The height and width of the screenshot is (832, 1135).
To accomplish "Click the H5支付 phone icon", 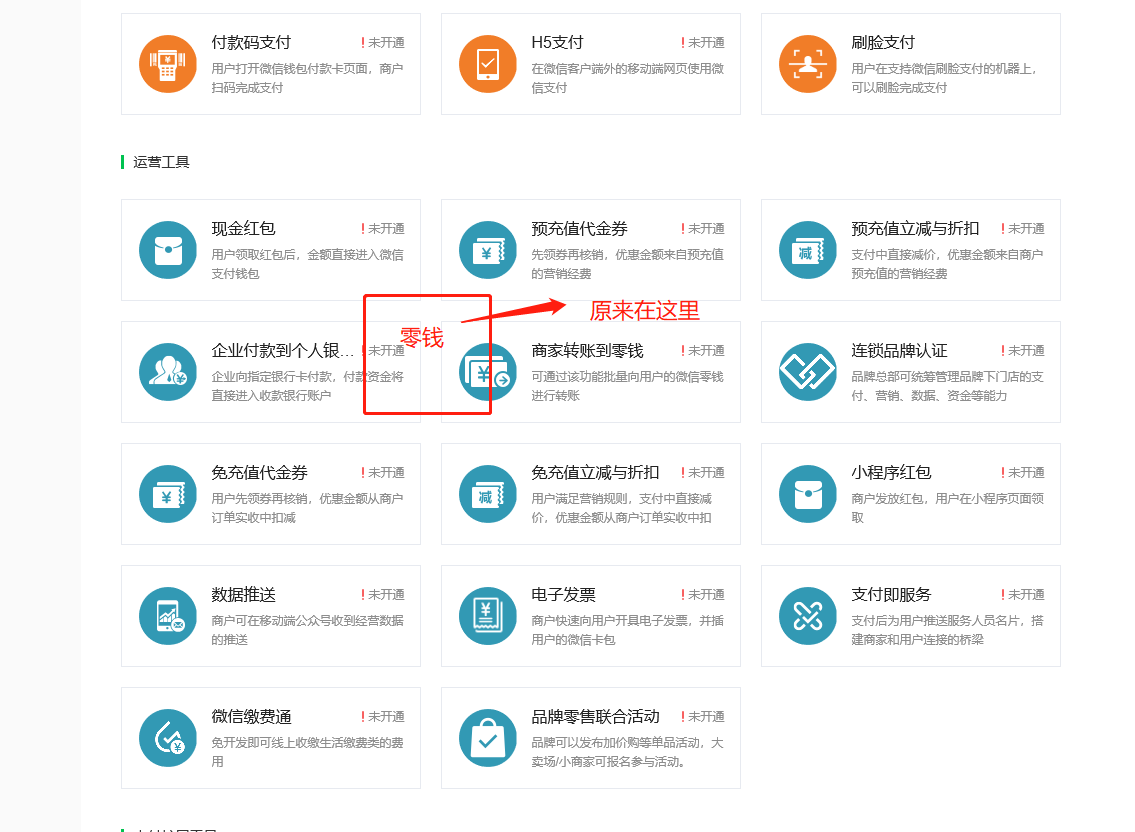I will 488,64.
